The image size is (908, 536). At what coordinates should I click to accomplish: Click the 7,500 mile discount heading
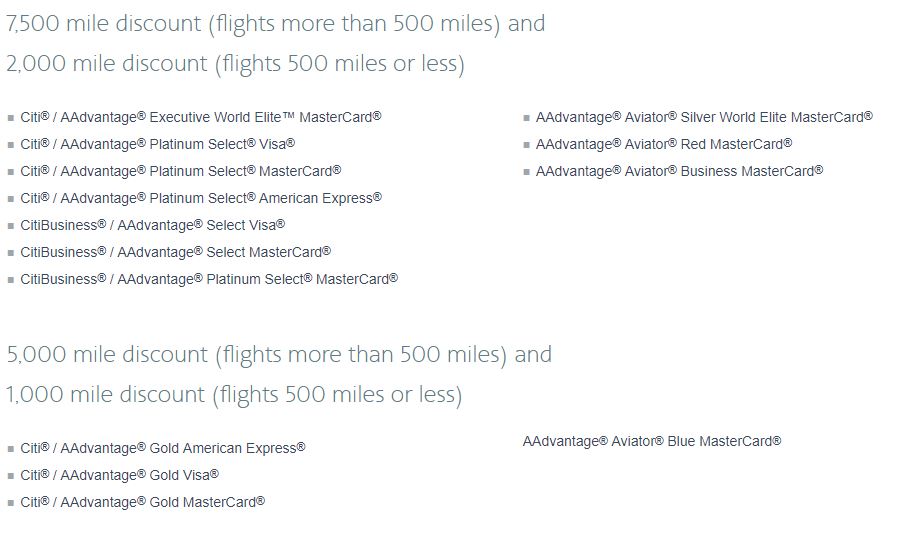pos(275,23)
